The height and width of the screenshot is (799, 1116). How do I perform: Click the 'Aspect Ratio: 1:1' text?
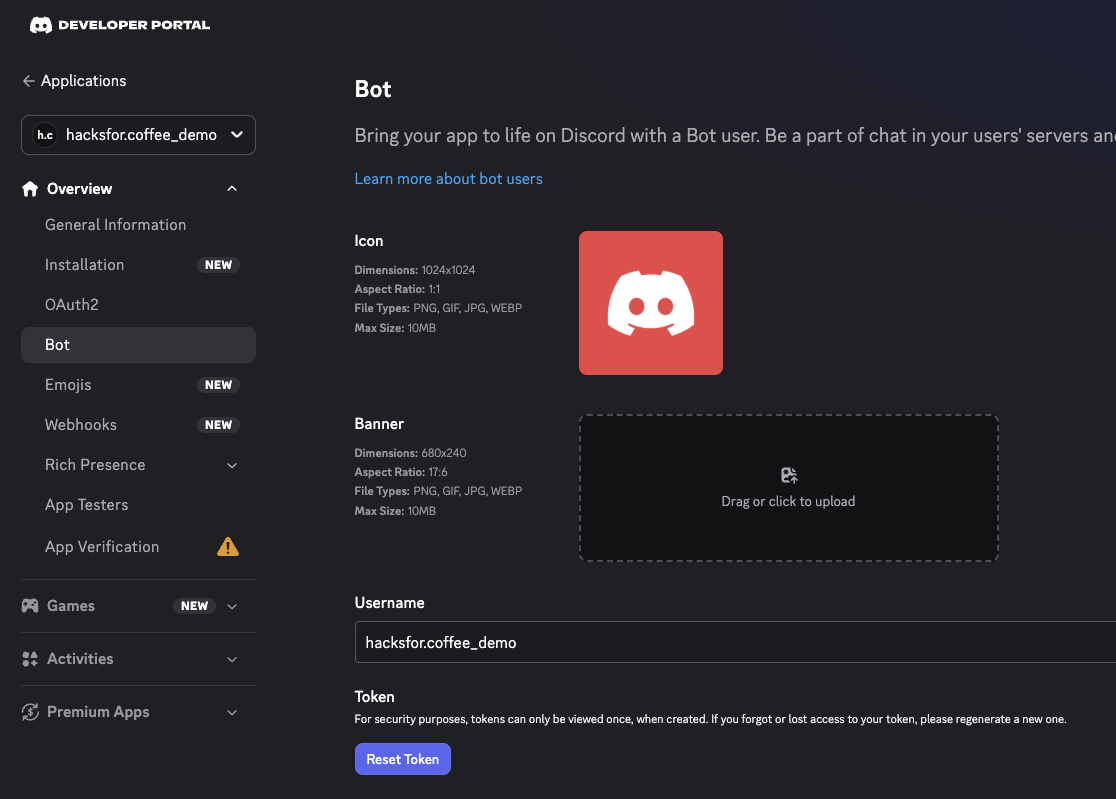point(397,290)
